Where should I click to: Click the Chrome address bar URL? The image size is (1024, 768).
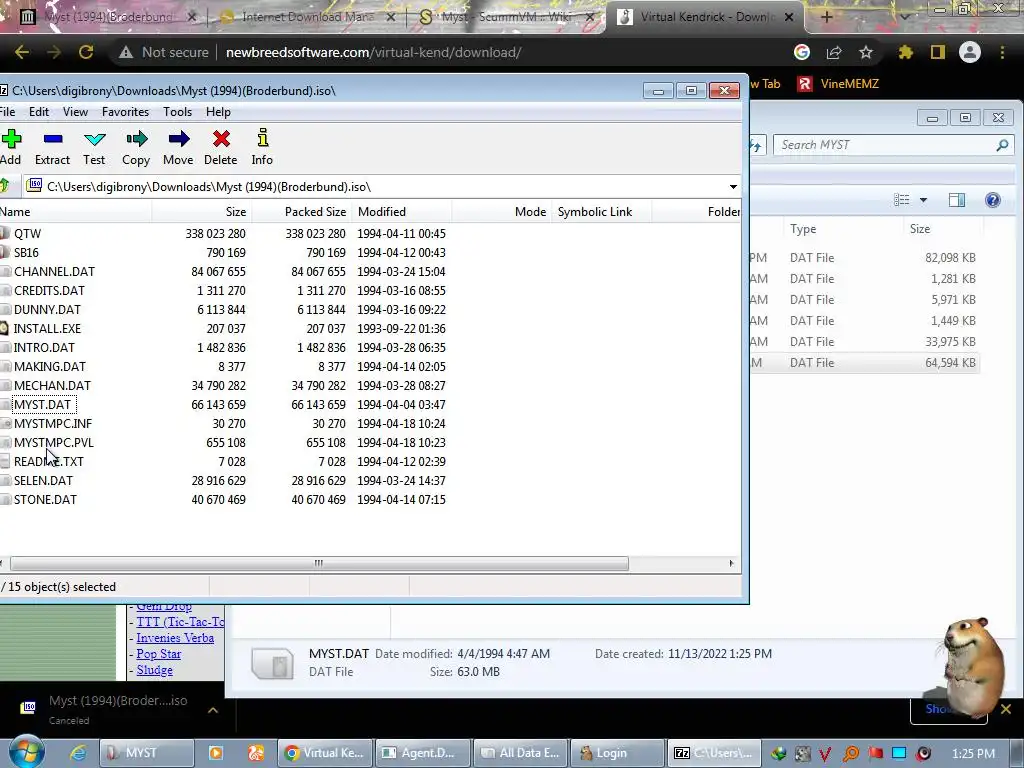click(374, 52)
